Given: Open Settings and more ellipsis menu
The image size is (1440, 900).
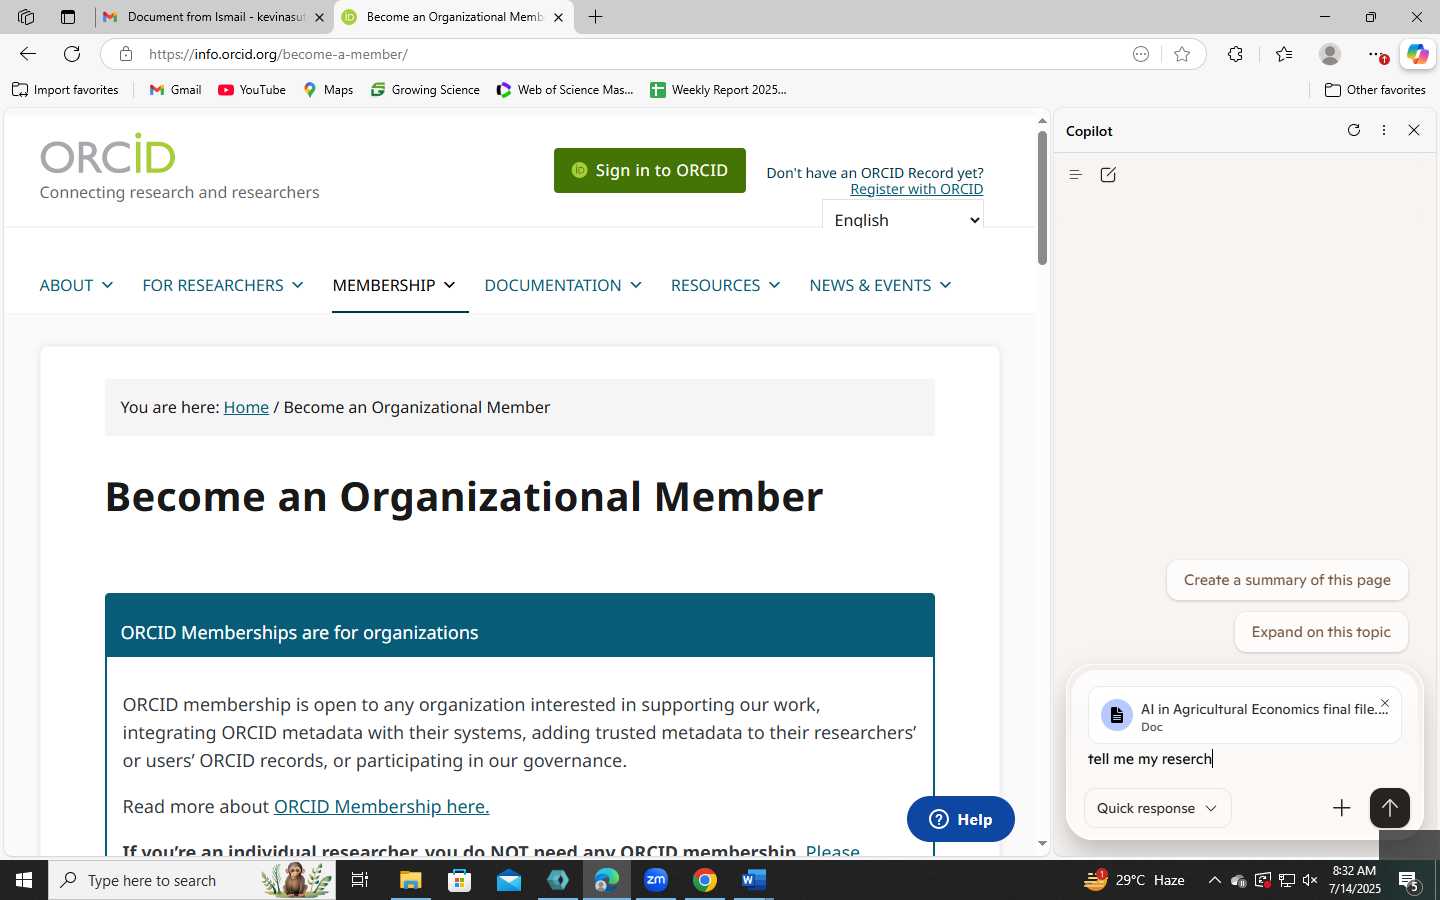Looking at the screenshot, I should [1377, 54].
